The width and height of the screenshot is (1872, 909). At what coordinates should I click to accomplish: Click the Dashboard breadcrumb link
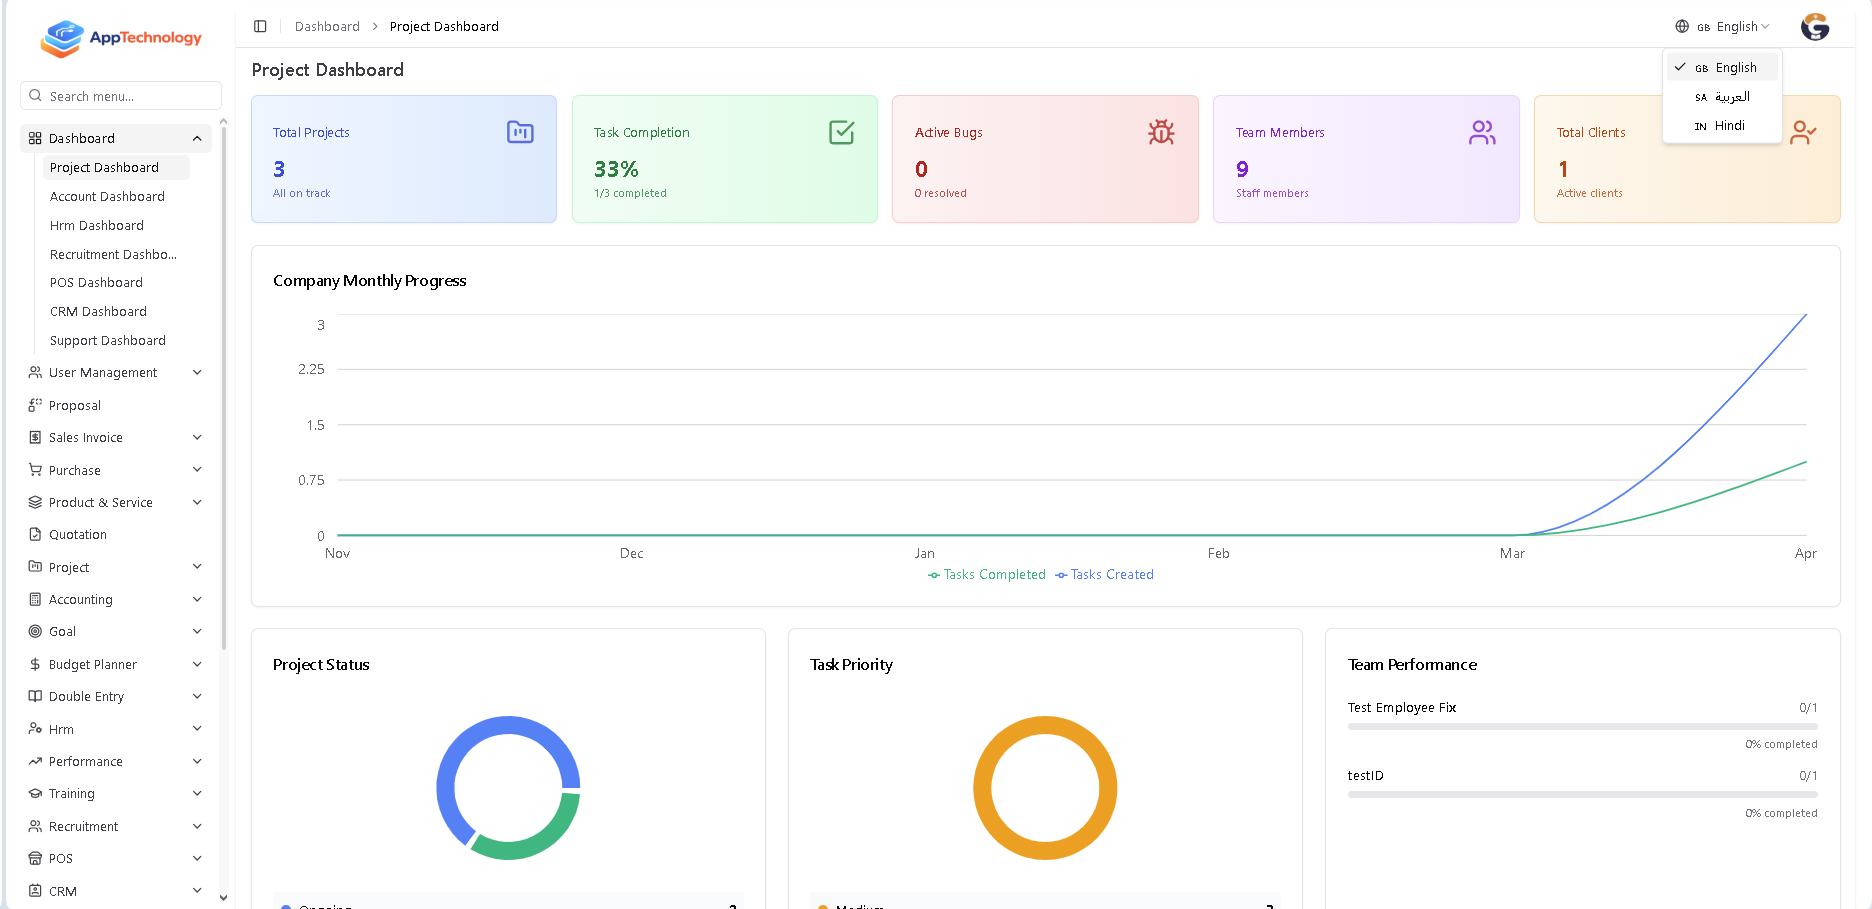click(x=327, y=27)
